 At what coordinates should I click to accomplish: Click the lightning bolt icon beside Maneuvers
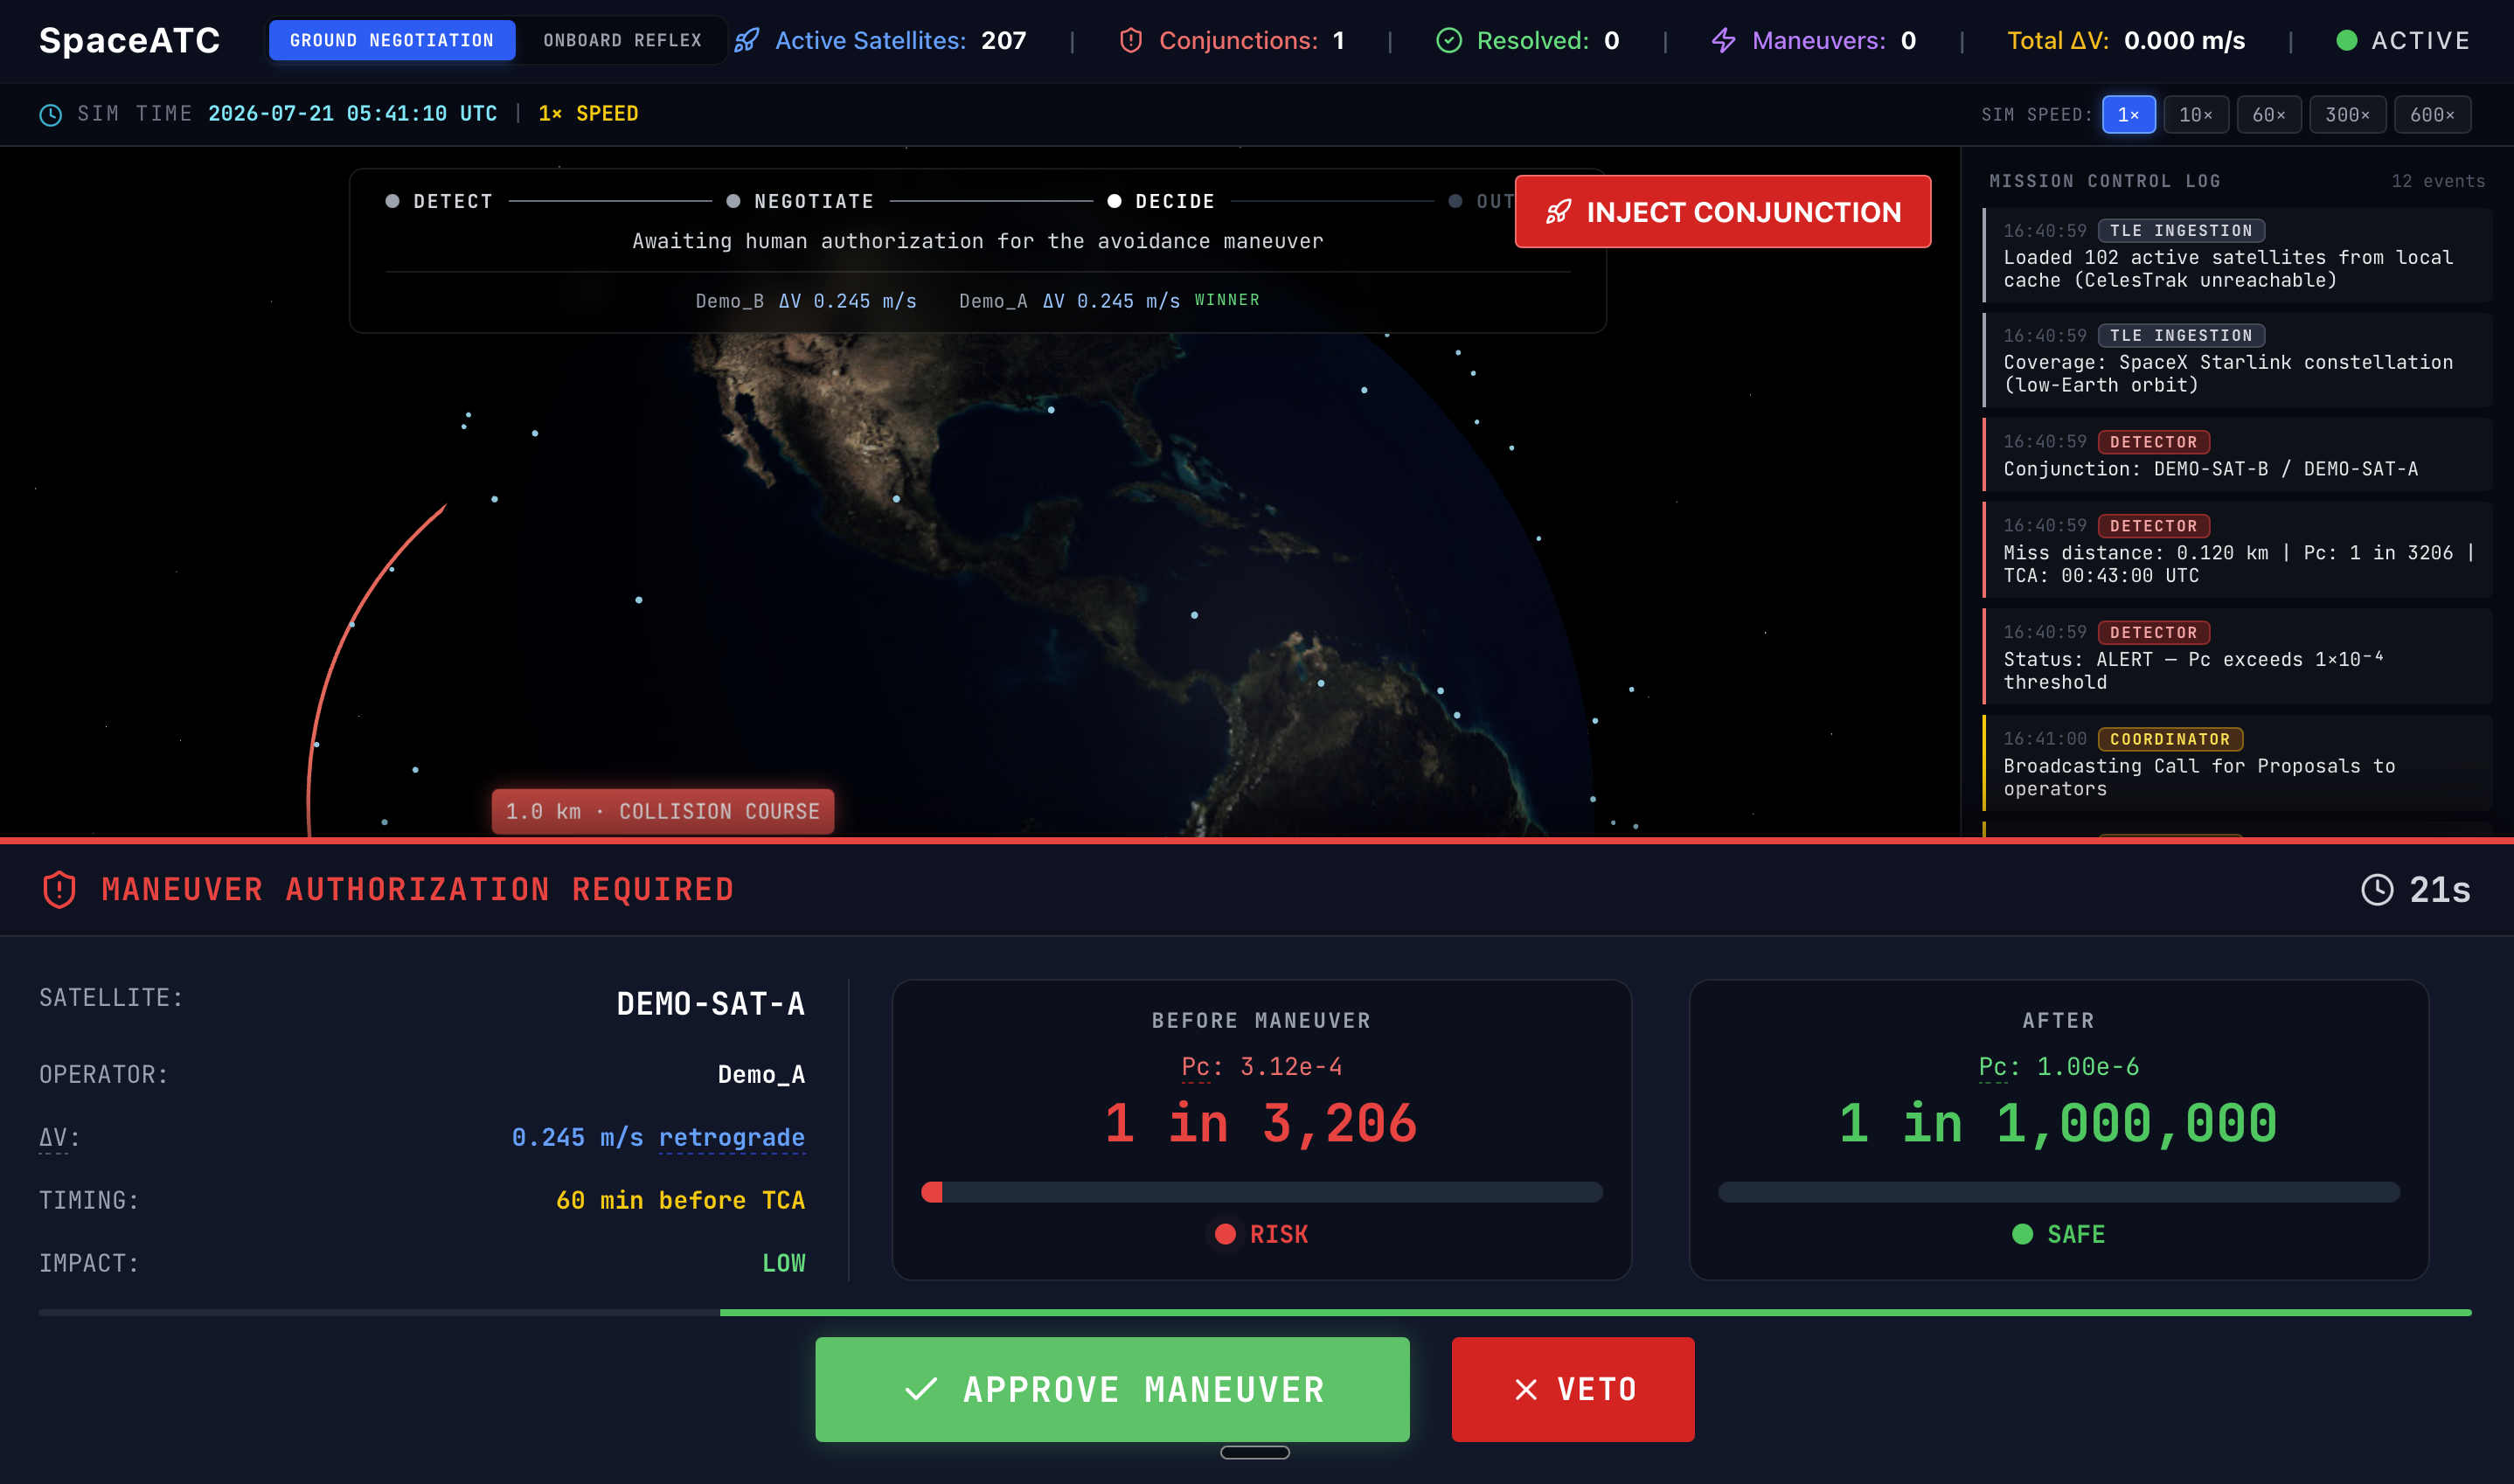(x=1724, y=41)
